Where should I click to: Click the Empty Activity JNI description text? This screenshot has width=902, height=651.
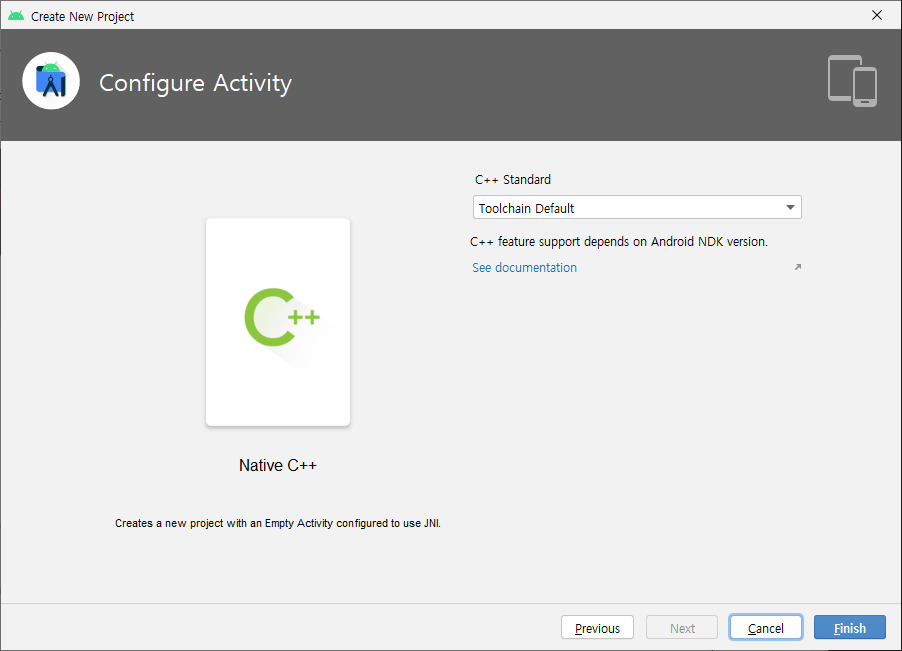(x=278, y=523)
